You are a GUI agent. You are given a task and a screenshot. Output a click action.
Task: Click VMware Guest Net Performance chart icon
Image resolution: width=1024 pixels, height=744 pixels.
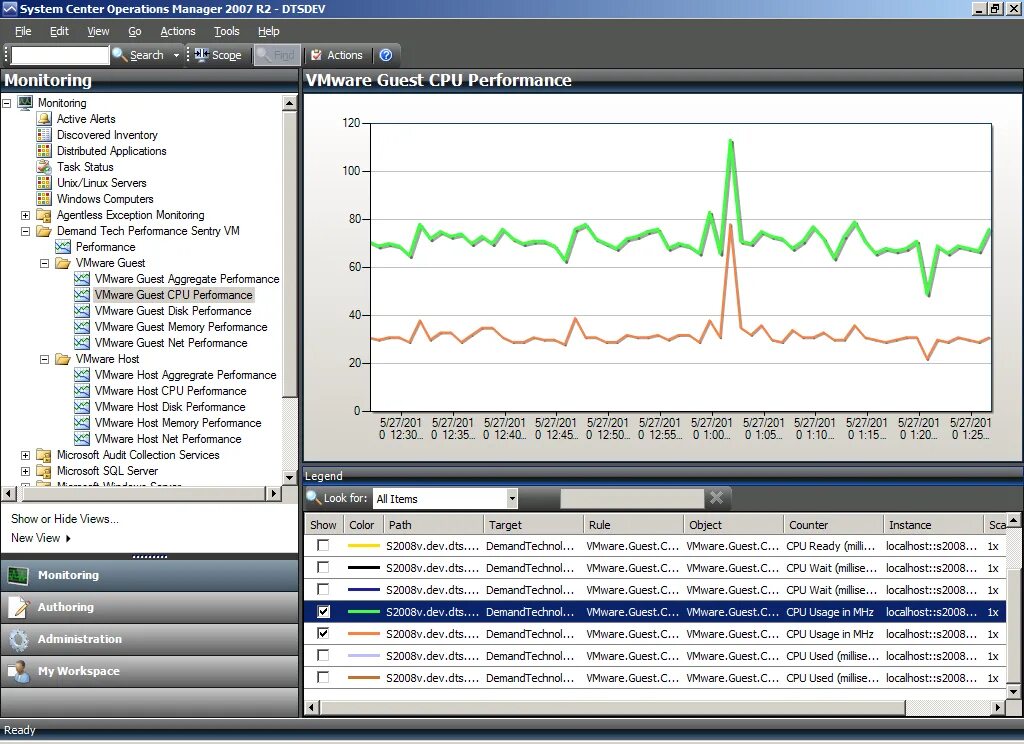click(x=82, y=343)
